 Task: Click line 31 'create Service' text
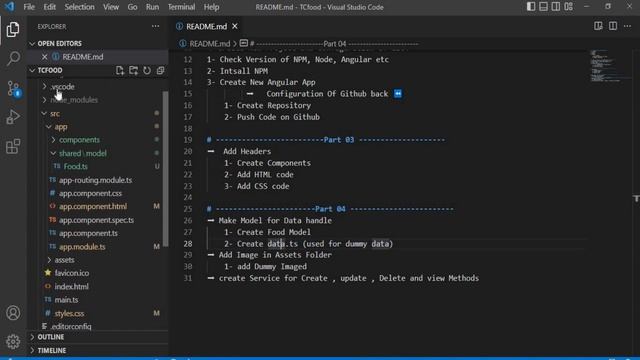click(250, 278)
